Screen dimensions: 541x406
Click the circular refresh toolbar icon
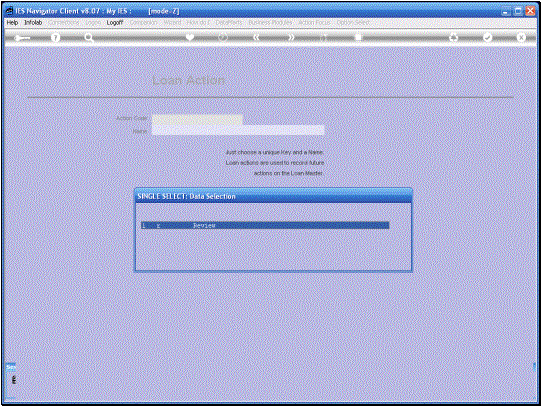click(223, 37)
